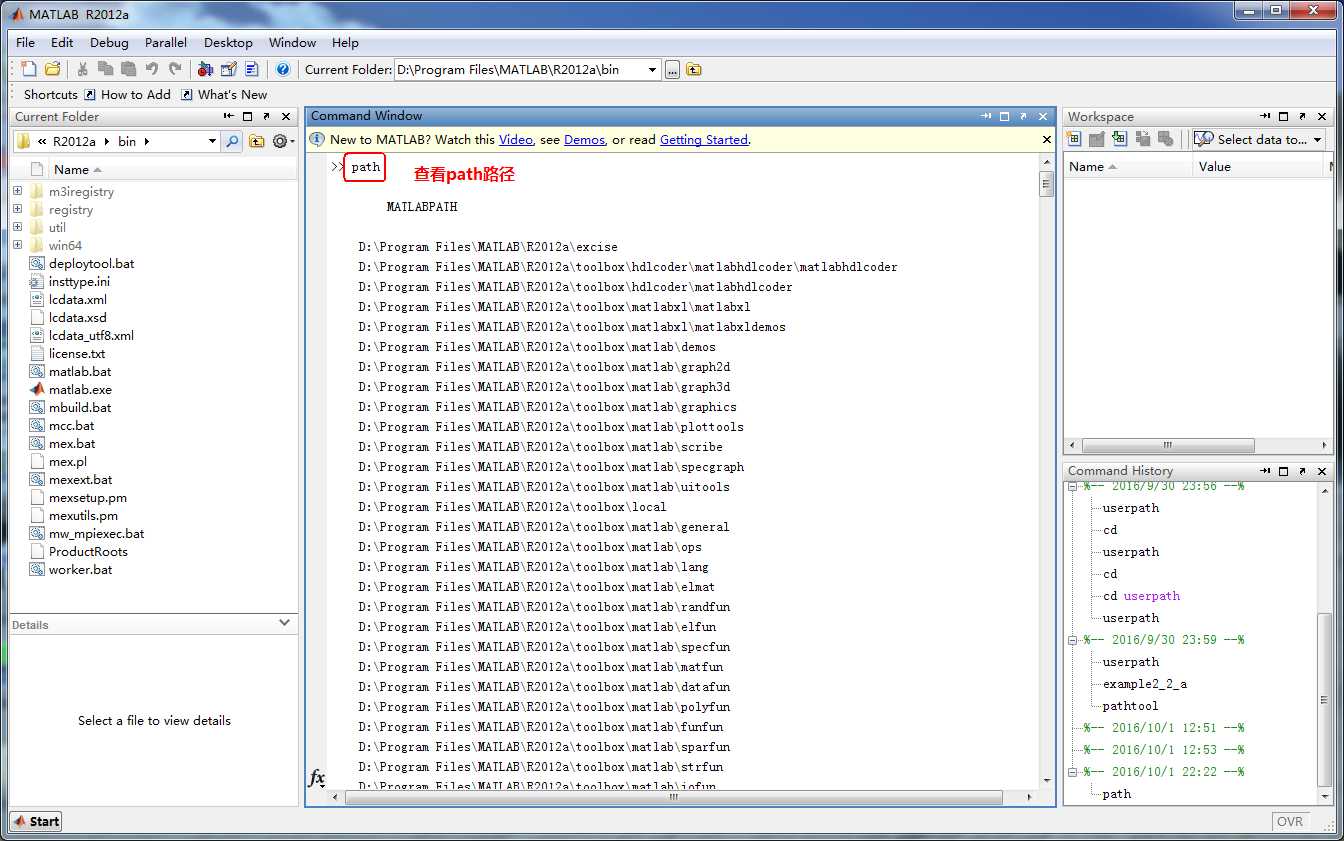Open the R2012a bin address dropdown arrow
Image resolution: width=1344 pixels, height=841 pixels.
pyautogui.click(x=212, y=141)
